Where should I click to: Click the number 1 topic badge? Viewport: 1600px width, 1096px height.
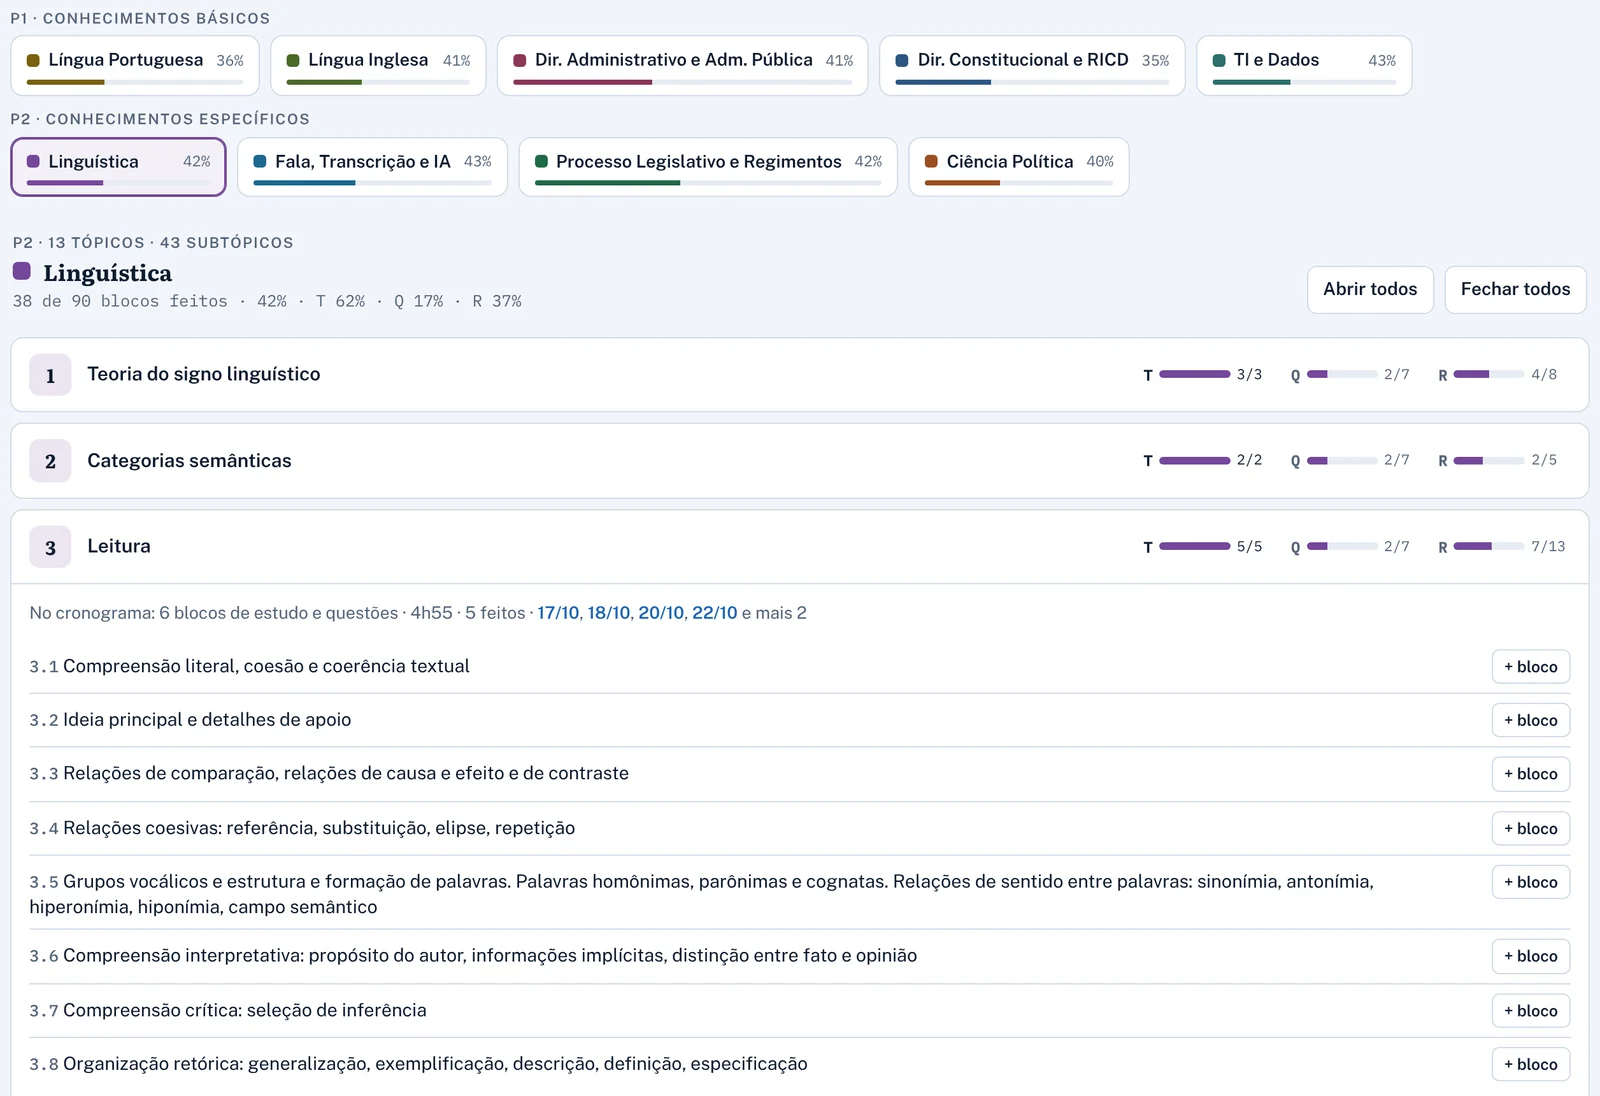[50, 375]
